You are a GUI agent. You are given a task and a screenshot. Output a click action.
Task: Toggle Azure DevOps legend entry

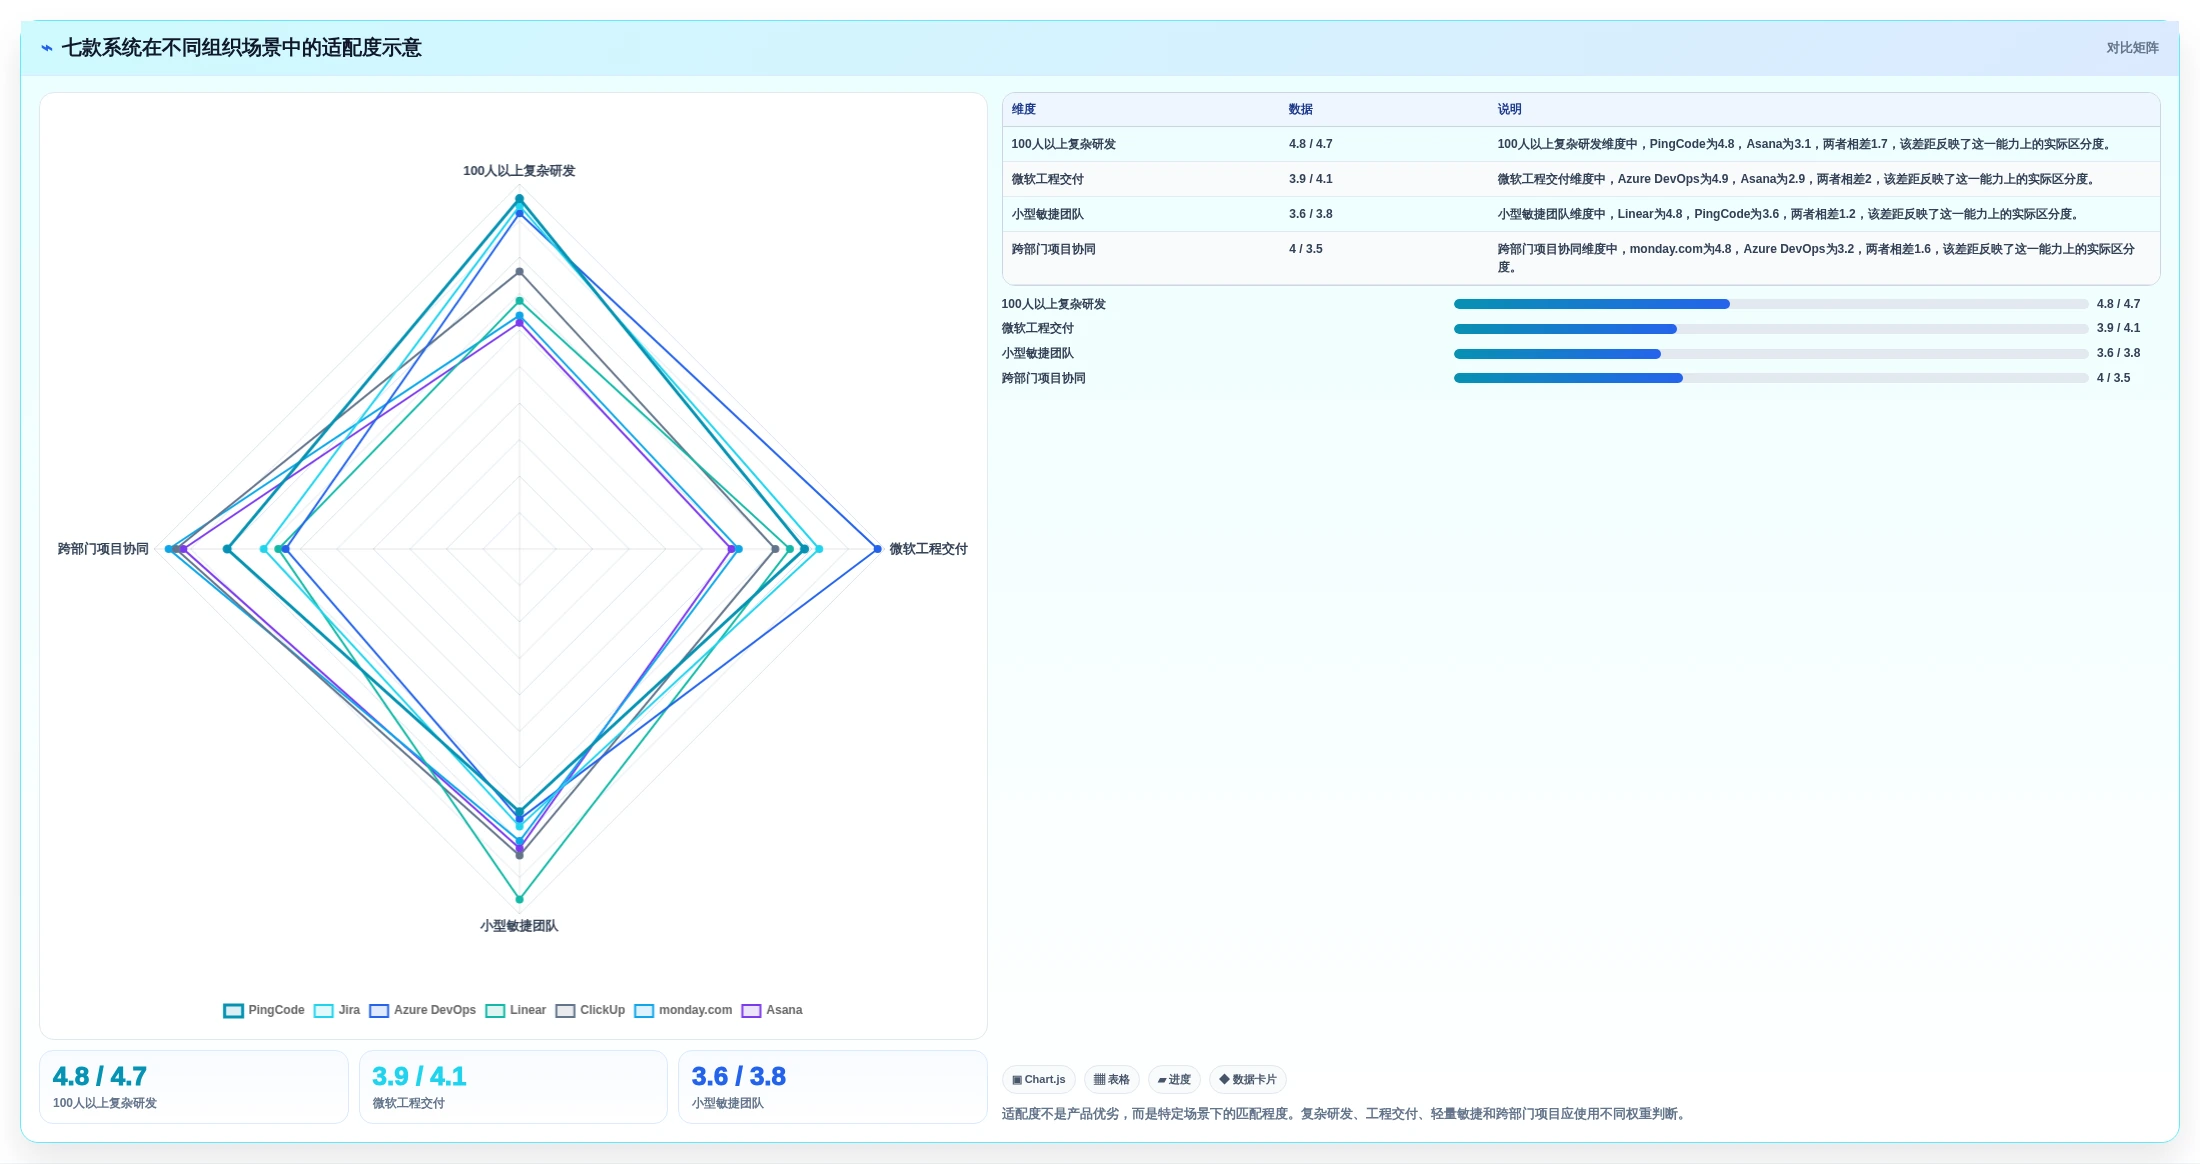423,1010
